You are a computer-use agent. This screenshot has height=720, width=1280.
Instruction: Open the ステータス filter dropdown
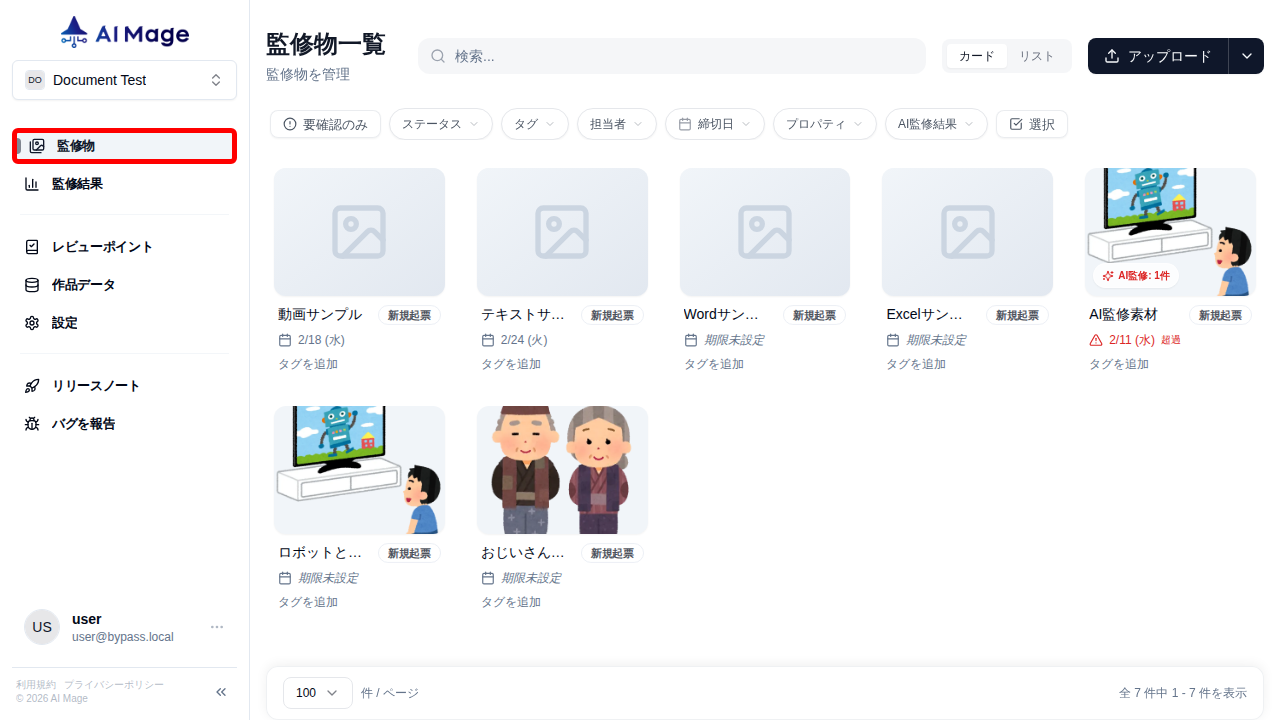(x=440, y=124)
